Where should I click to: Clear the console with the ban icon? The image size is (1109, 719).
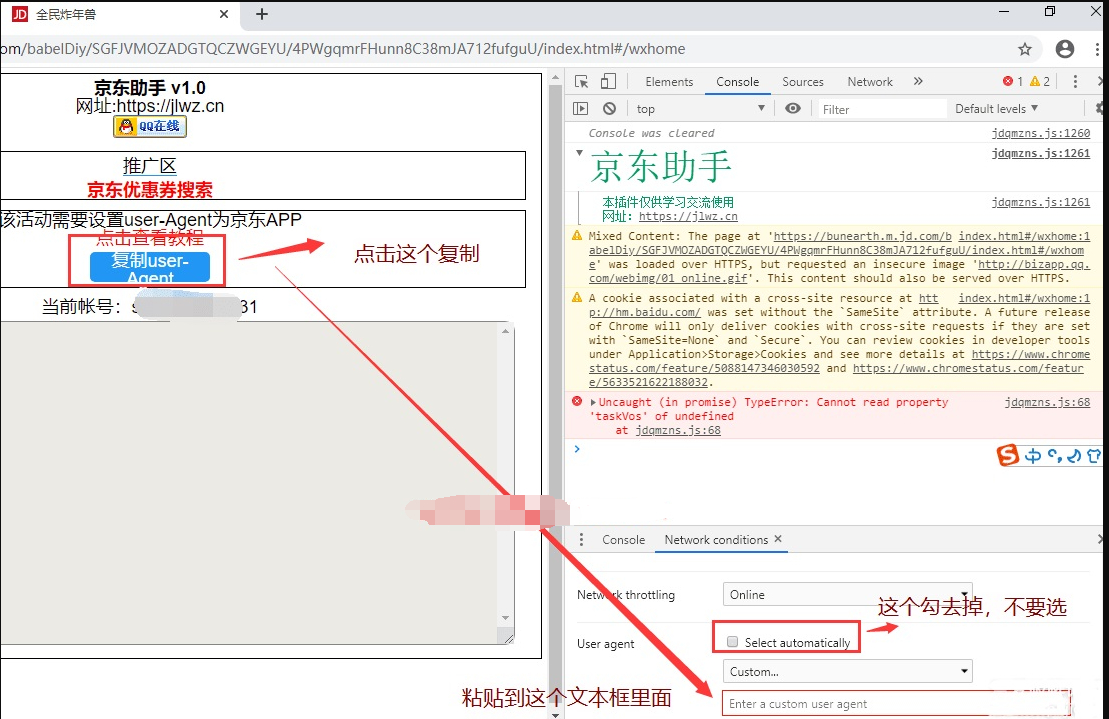(609, 108)
